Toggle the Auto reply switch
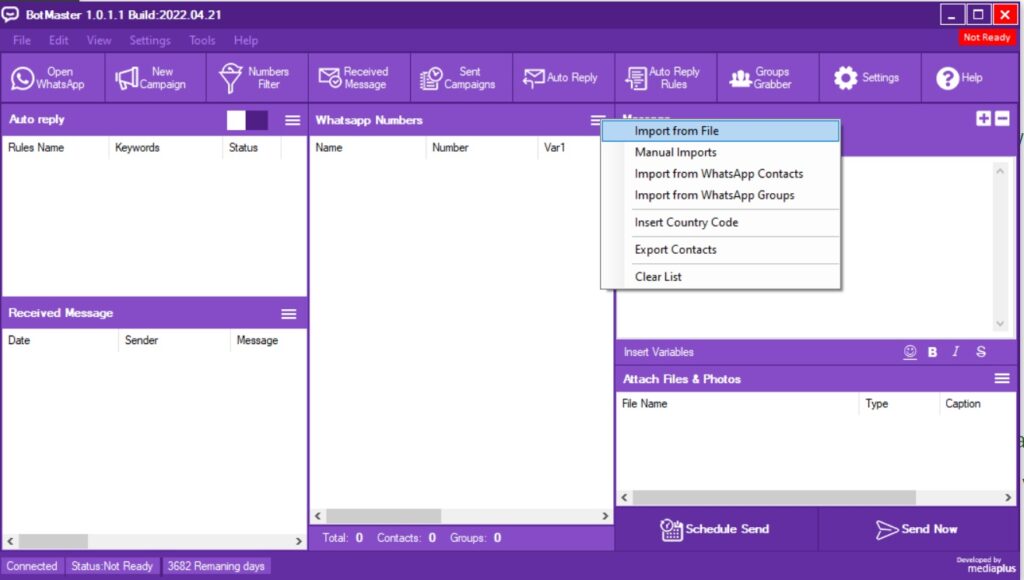 coord(247,120)
